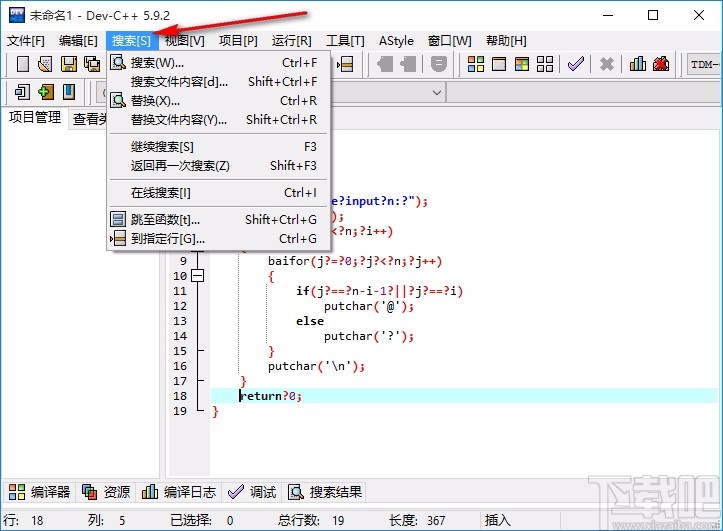The height and width of the screenshot is (531, 723).
Task: Click the remove from project icon
Action: click(x=69, y=92)
